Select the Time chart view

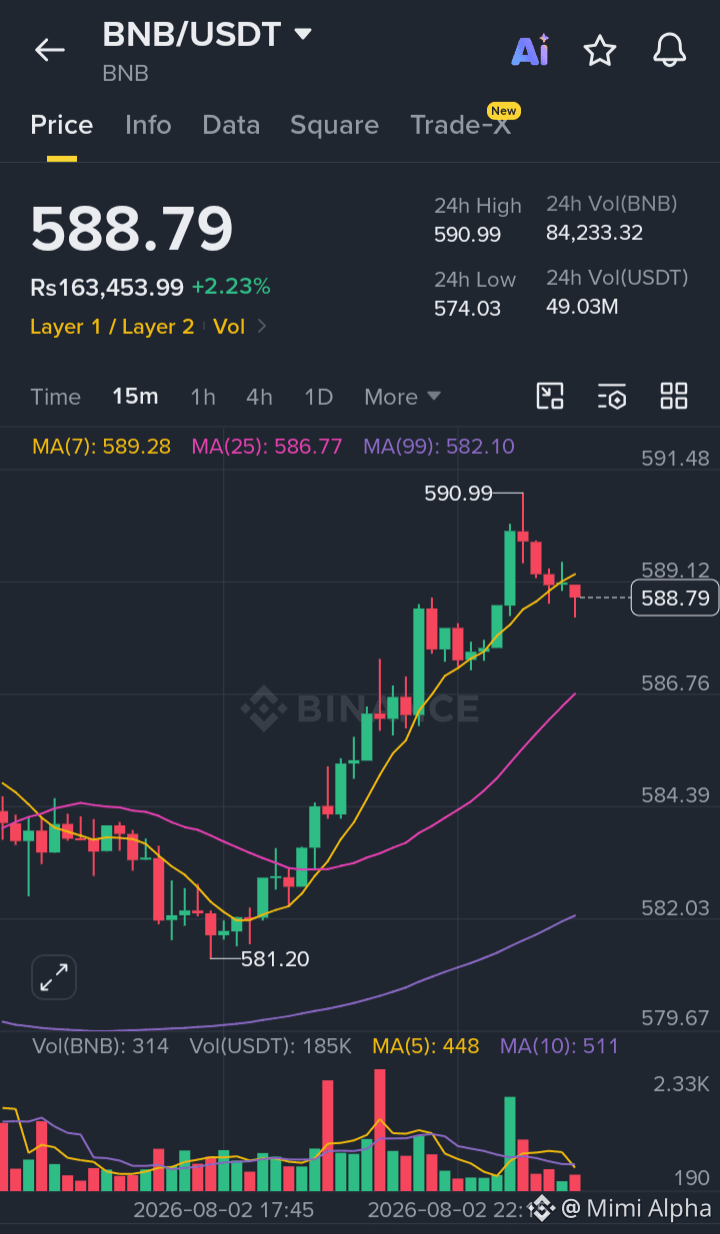point(55,397)
